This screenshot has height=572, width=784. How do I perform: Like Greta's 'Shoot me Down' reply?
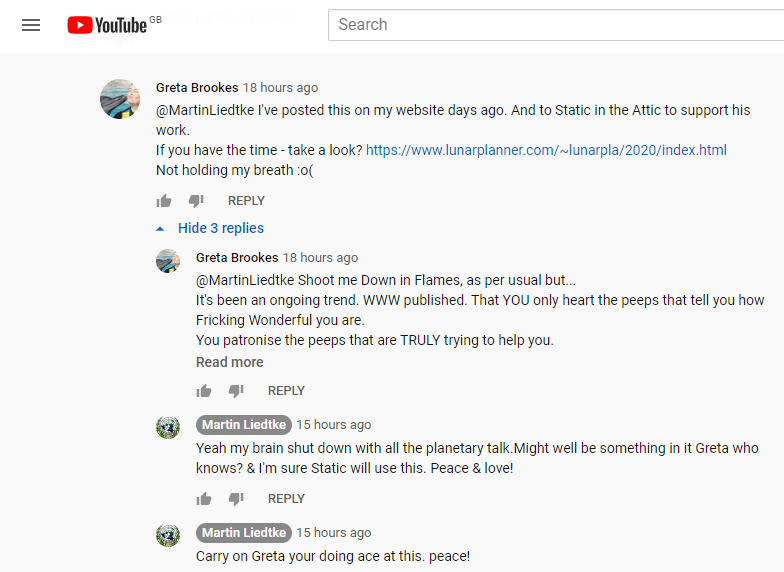pos(204,390)
